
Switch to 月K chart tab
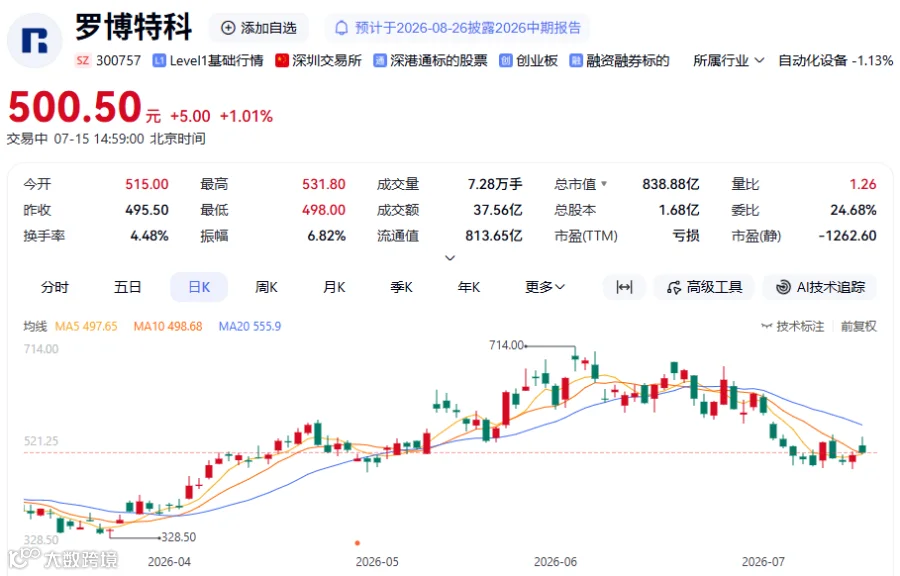334,287
